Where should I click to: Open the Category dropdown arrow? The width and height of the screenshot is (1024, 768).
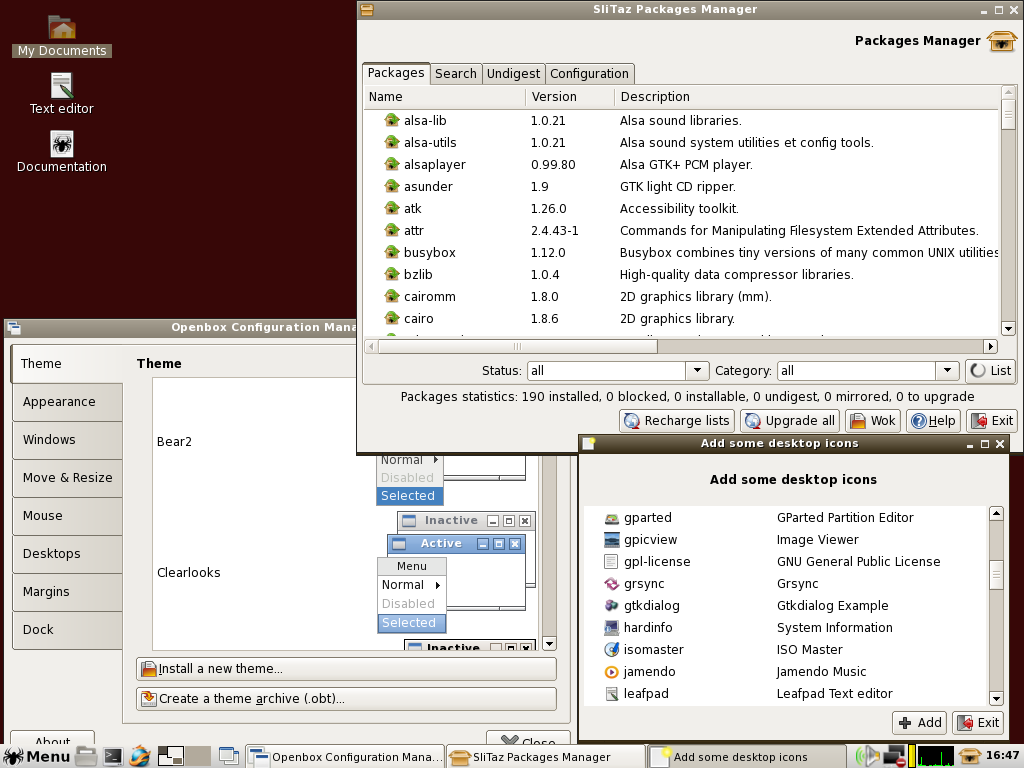tap(947, 370)
